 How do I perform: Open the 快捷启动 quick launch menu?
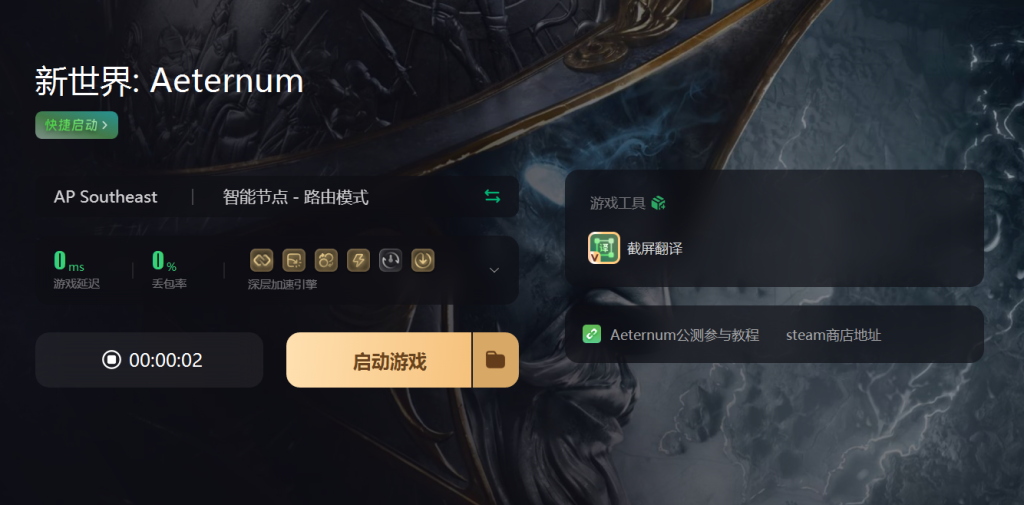pos(76,125)
